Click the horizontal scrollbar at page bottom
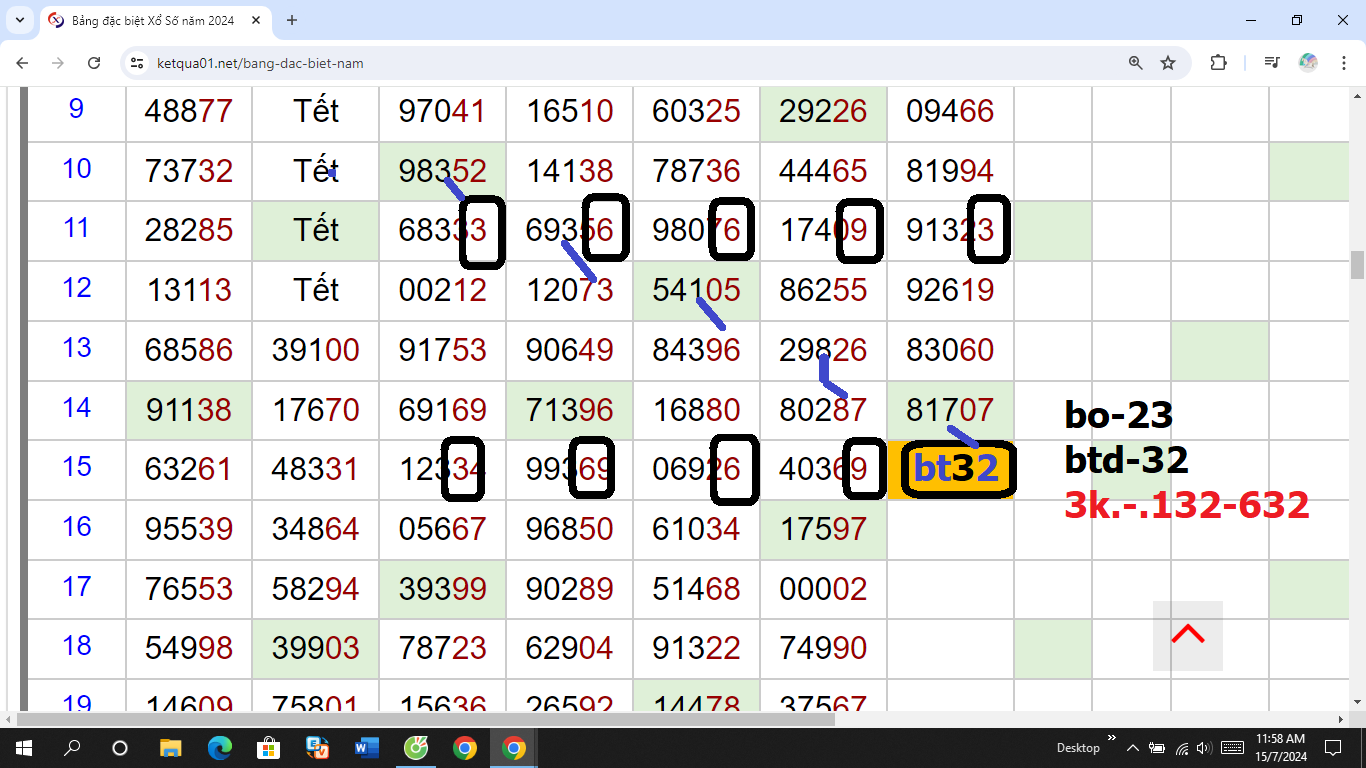This screenshot has height=768, width=1366. pyautogui.click(x=425, y=719)
